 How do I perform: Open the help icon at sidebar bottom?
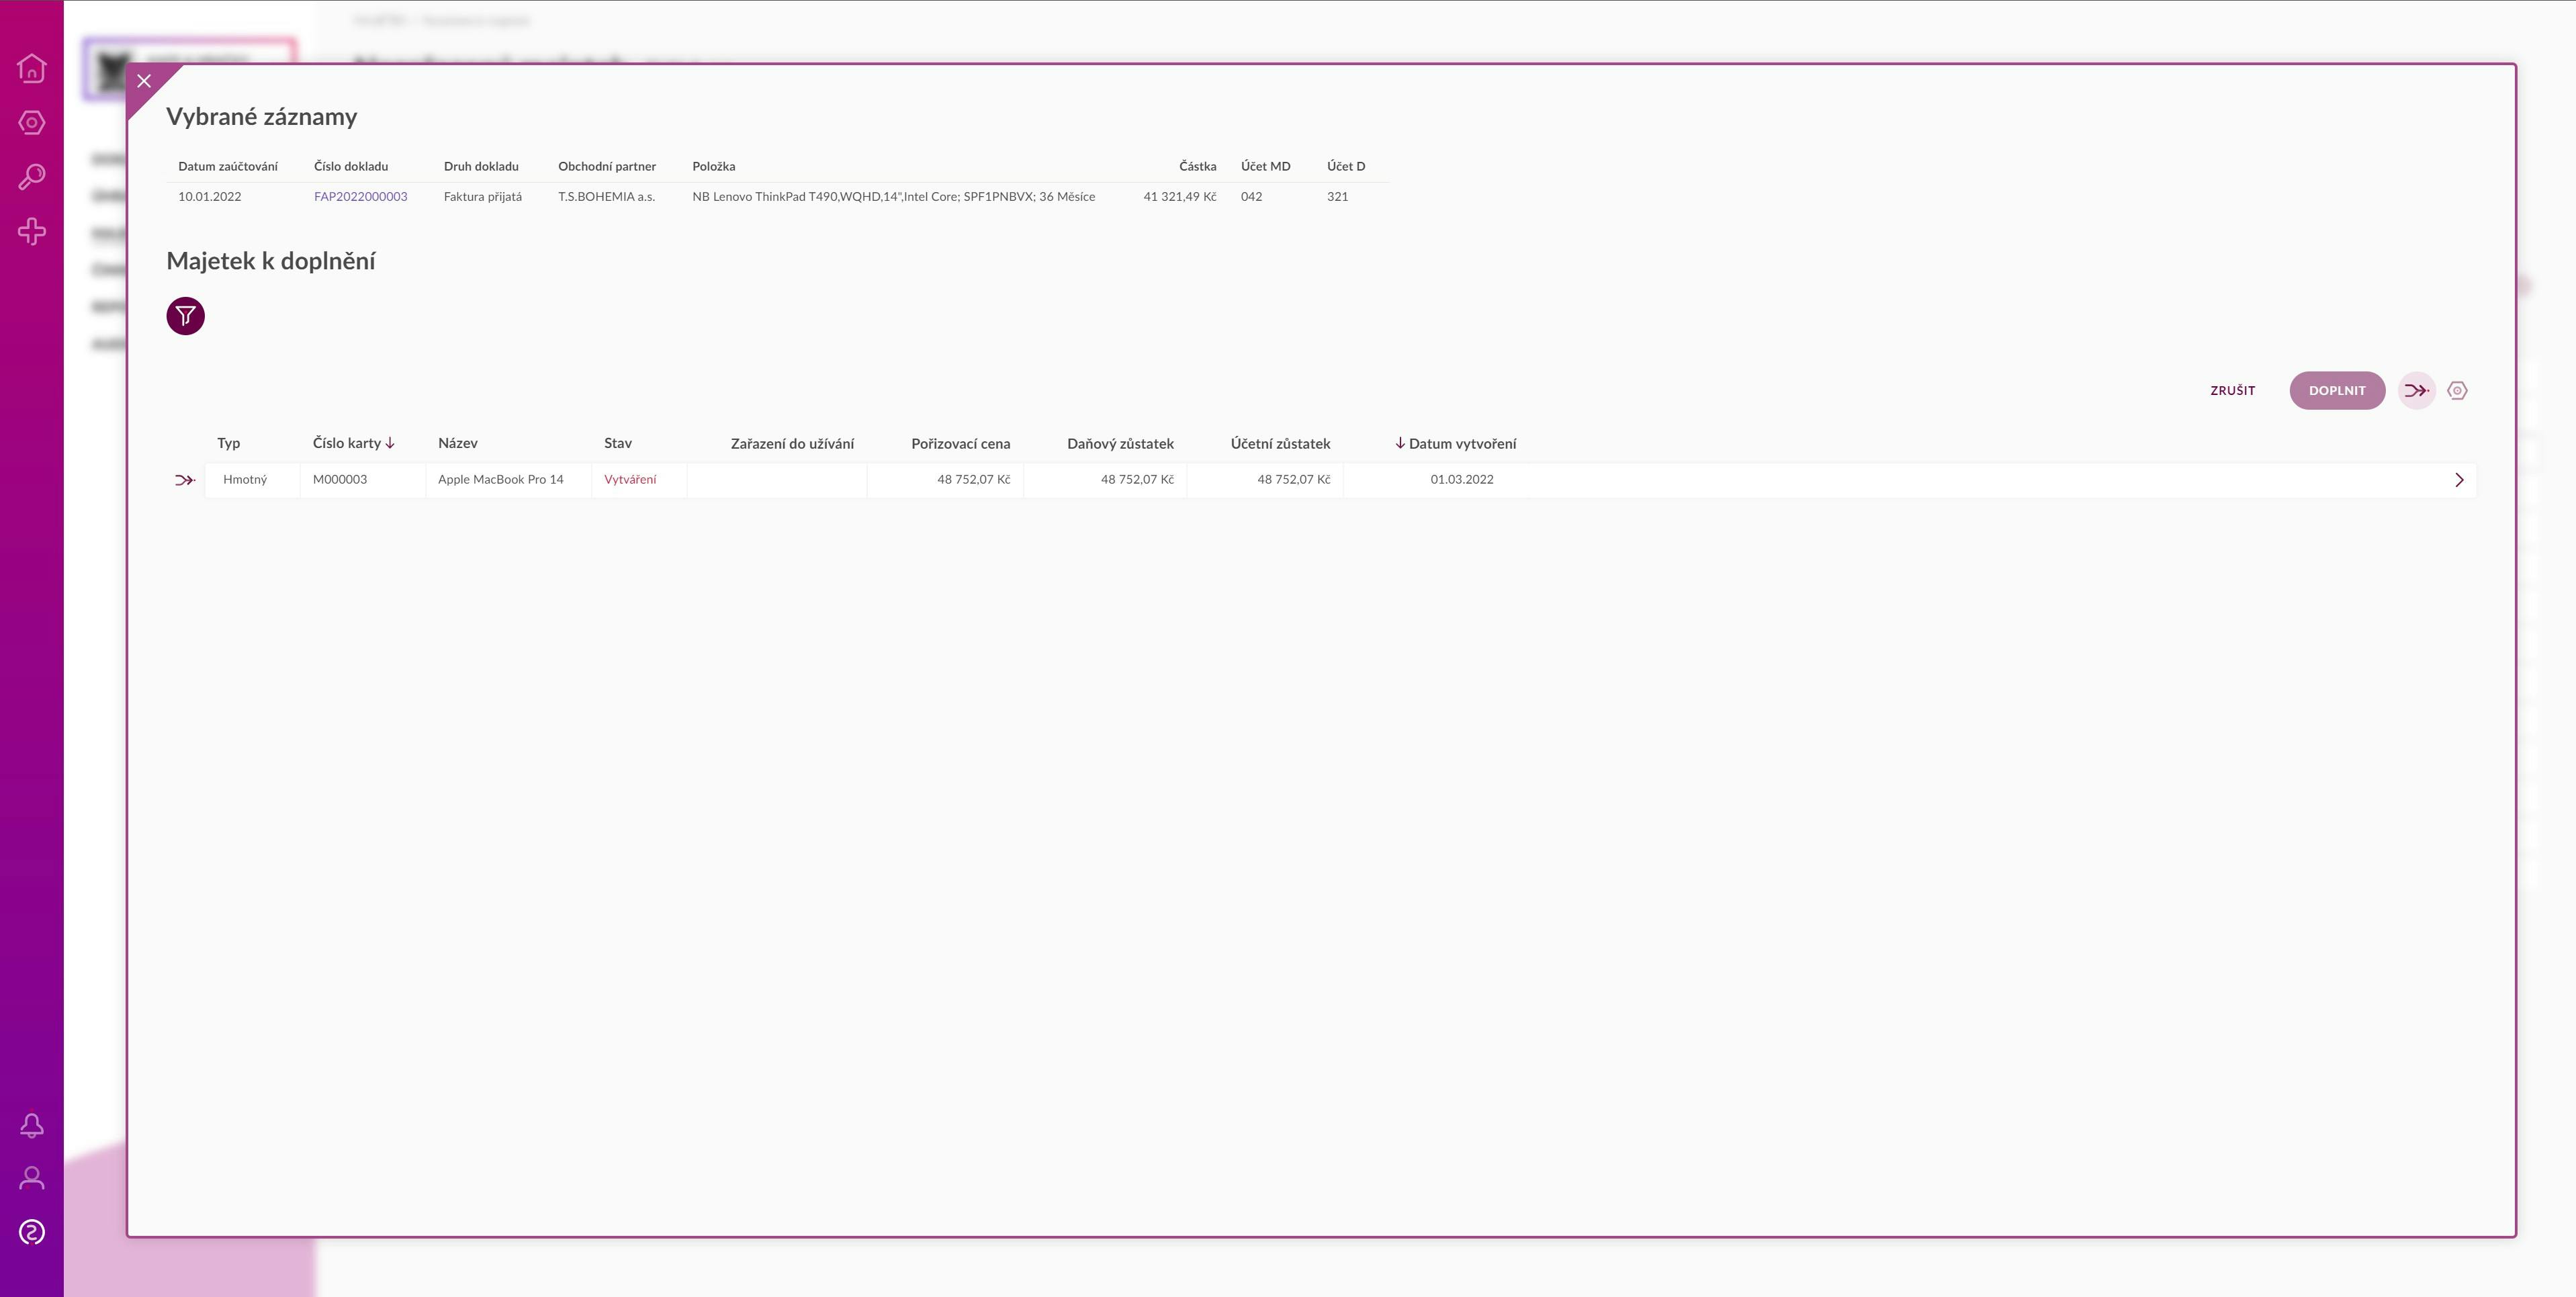pyautogui.click(x=32, y=1232)
